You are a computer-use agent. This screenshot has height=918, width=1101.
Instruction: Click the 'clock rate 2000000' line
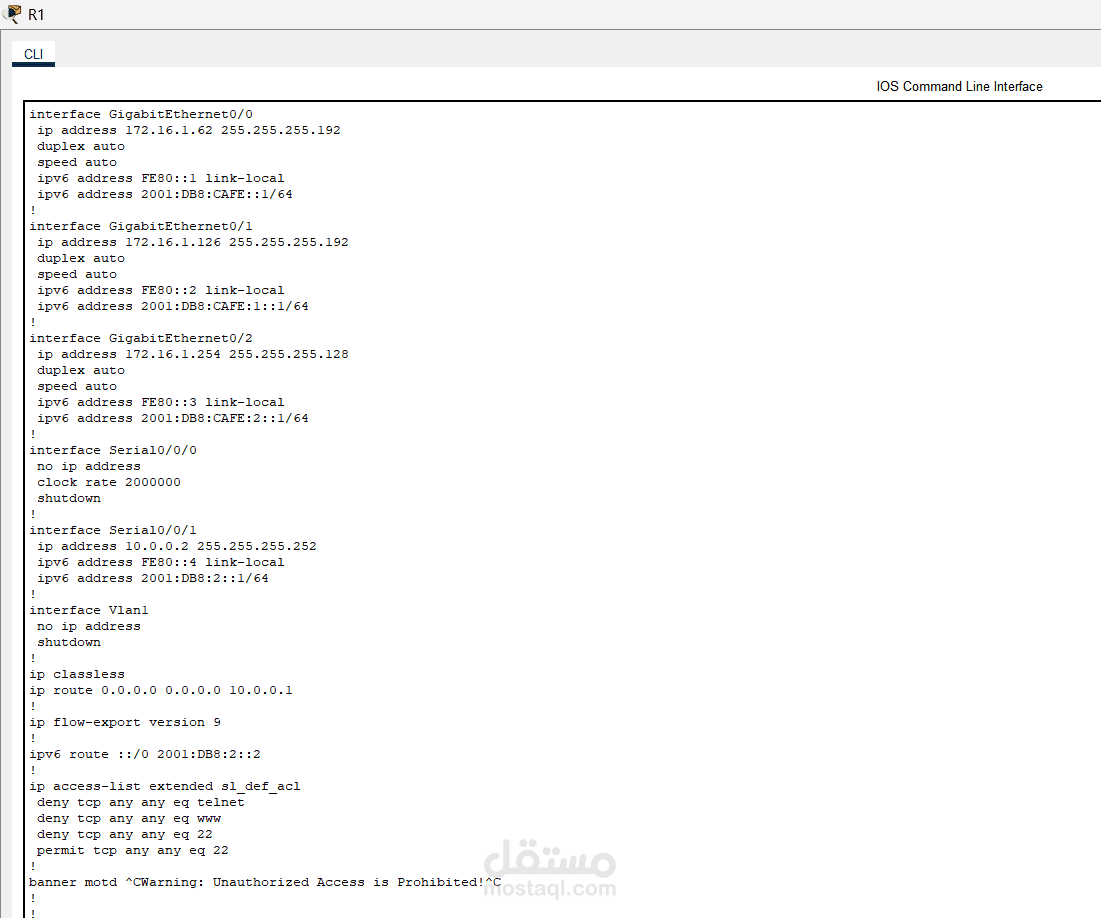coord(109,483)
